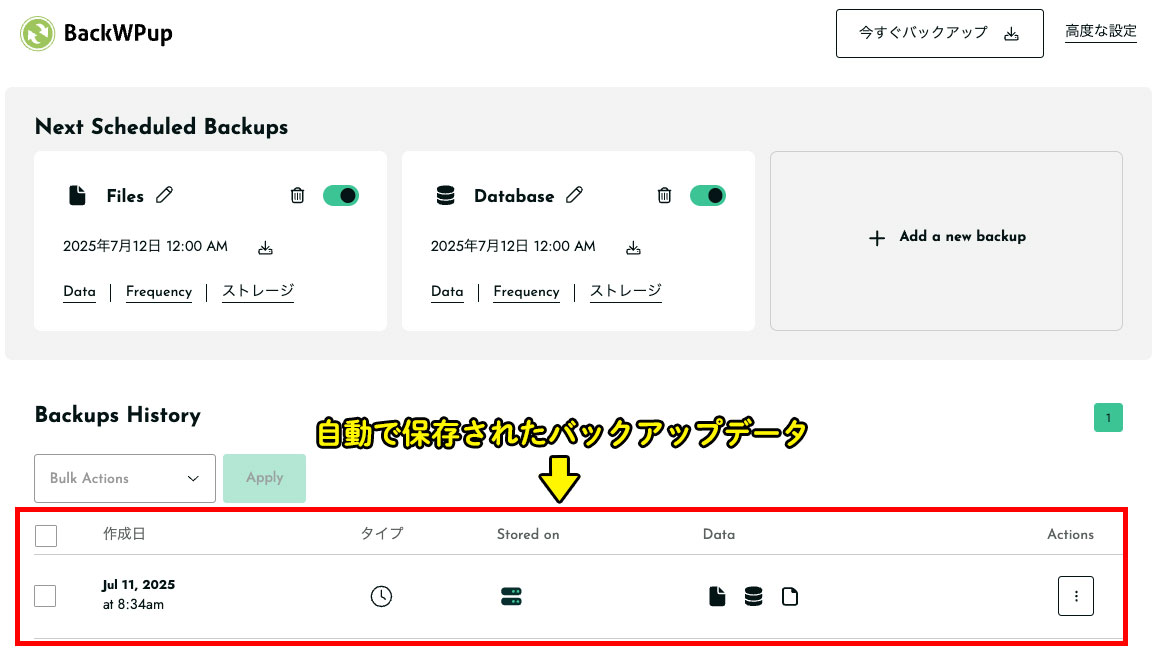Open the Frequency link in Files card
The image size is (1154, 653).
(159, 292)
